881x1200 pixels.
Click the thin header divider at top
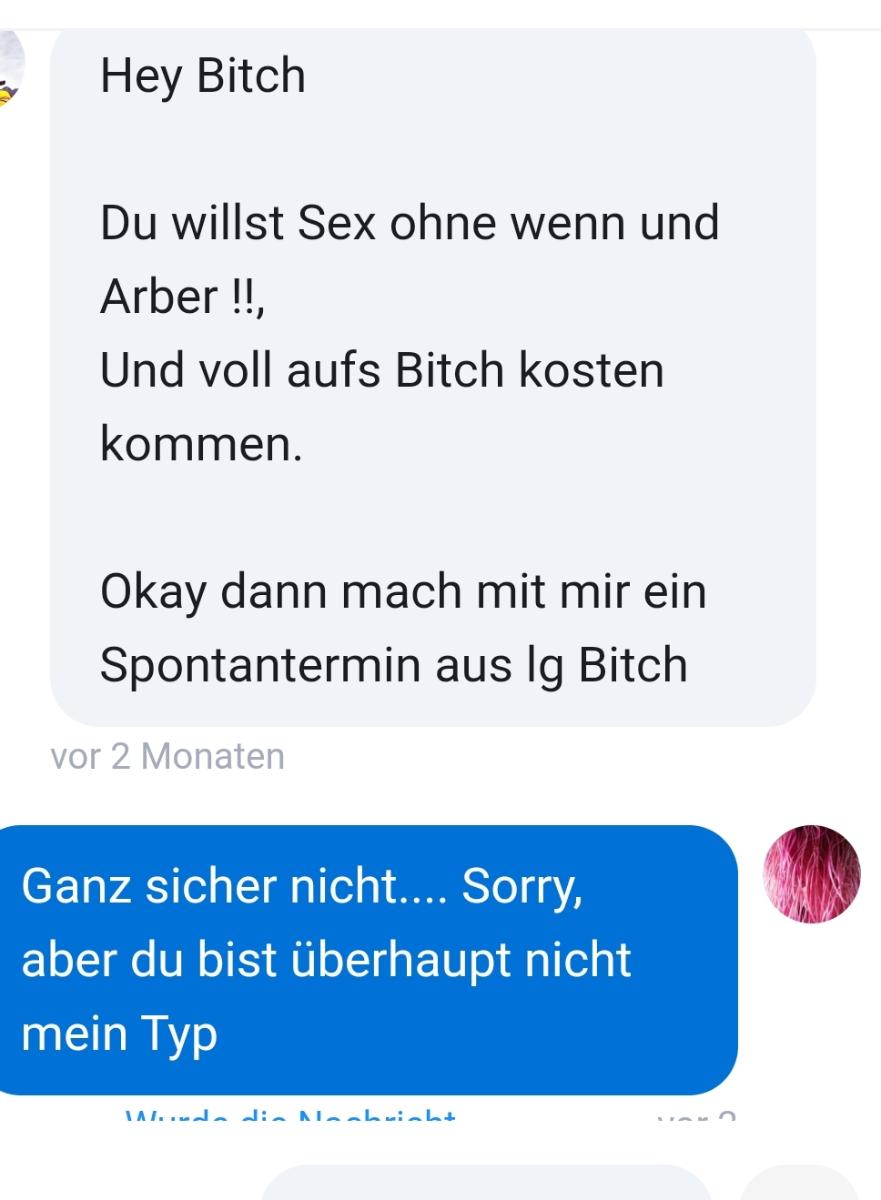click(x=440, y=30)
